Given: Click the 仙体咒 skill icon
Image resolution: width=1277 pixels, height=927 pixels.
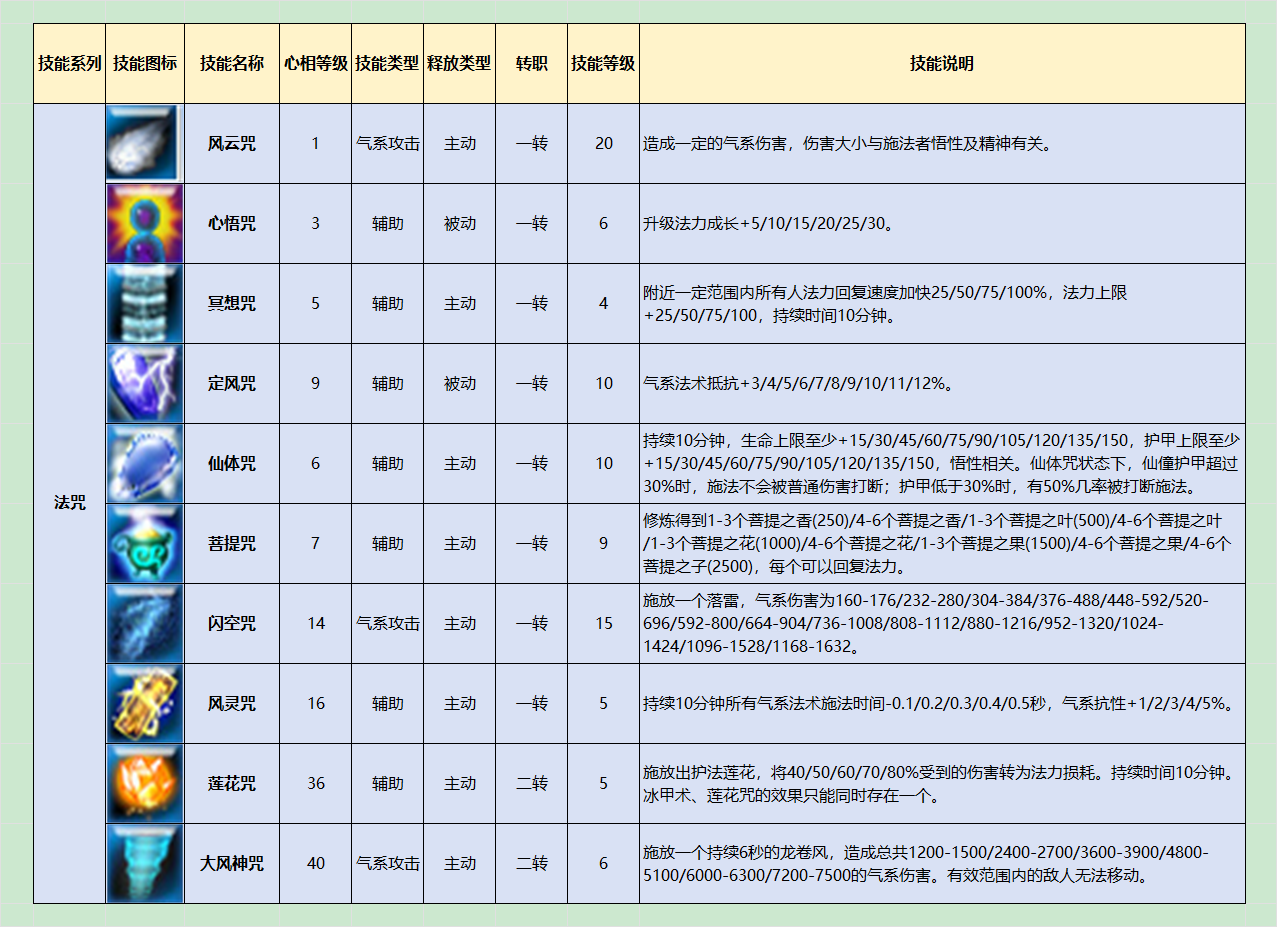Looking at the screenshot, I should coord(143,463).
